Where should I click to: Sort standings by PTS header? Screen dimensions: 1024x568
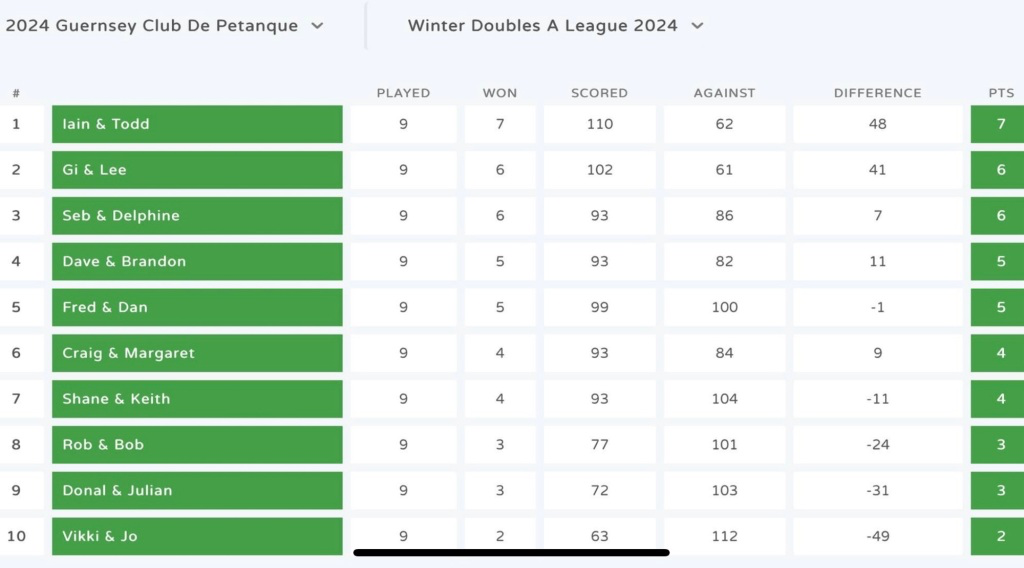tap(1001, 93)
